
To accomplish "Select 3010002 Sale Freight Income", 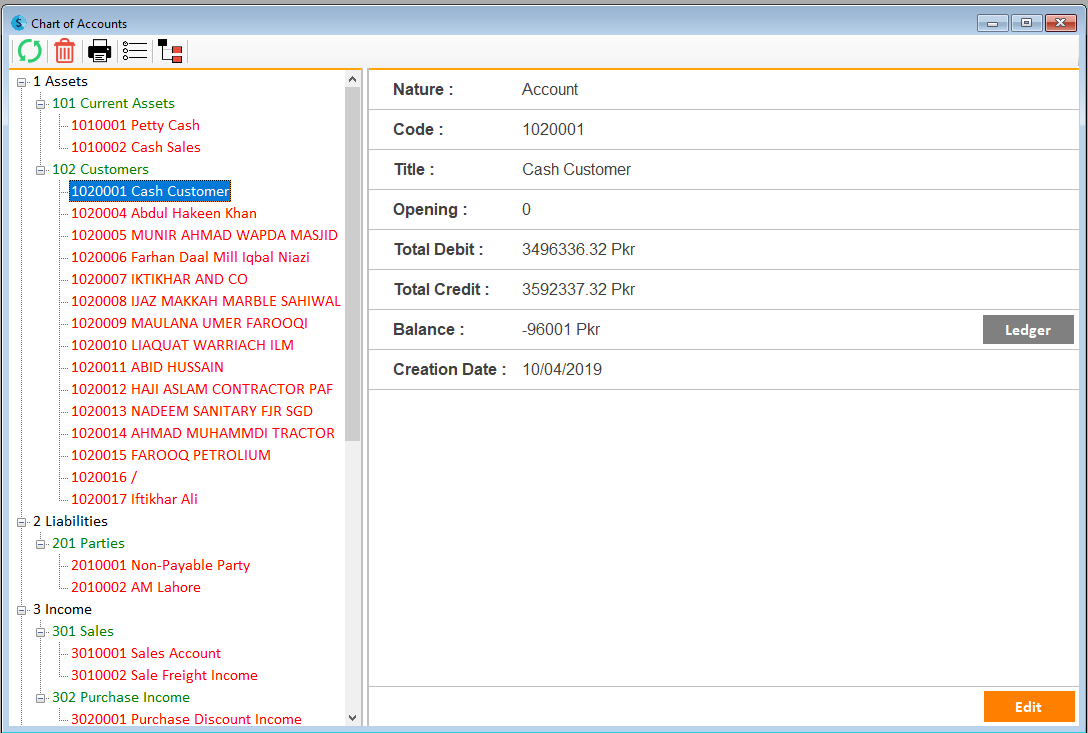I will [x=164, y=675].
